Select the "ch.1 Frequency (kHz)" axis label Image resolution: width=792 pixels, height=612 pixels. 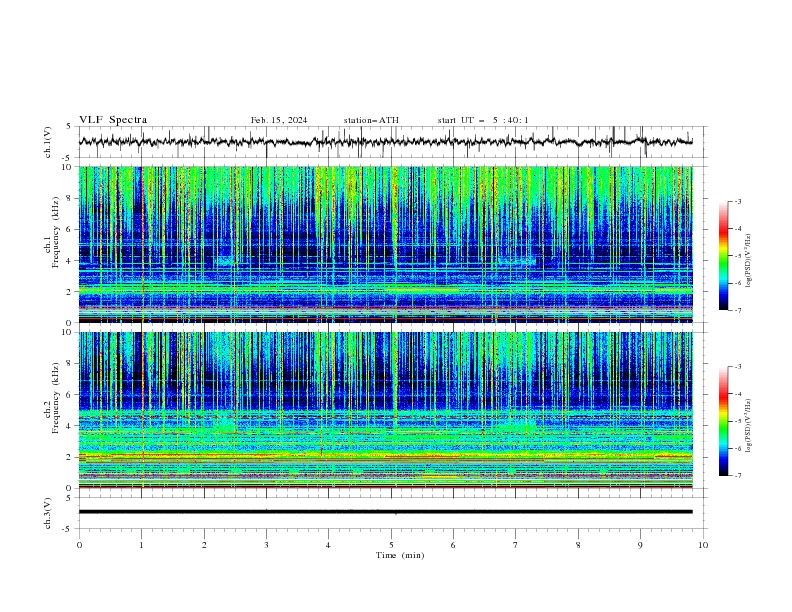(x=52, y=232)
